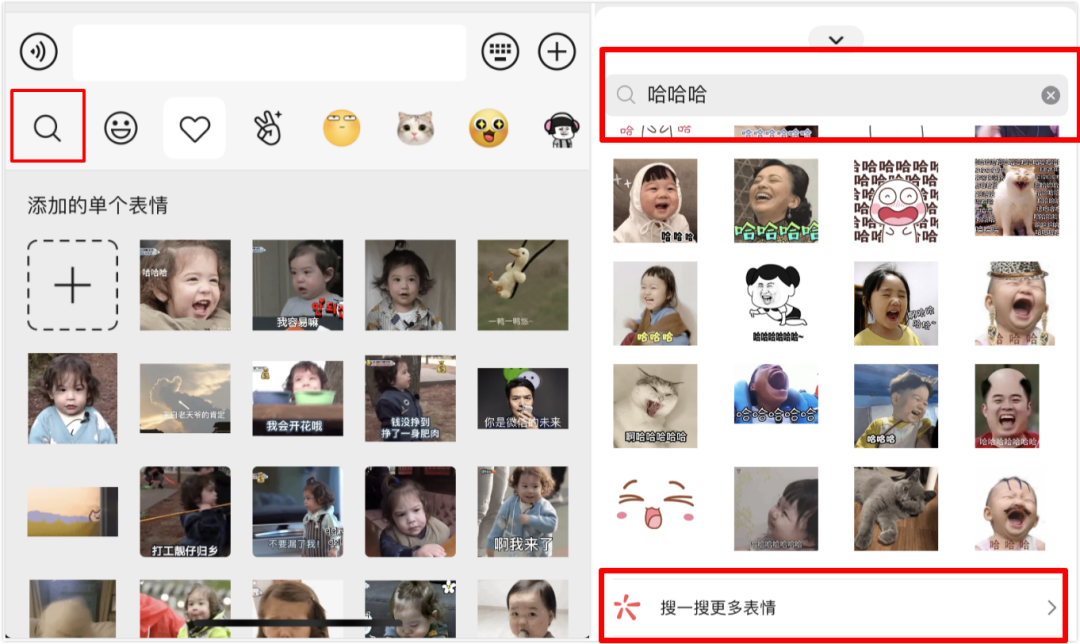The image size is (1080, 644).
Task: Switch to the smiley emoji tab
Action: pos(121,128)
